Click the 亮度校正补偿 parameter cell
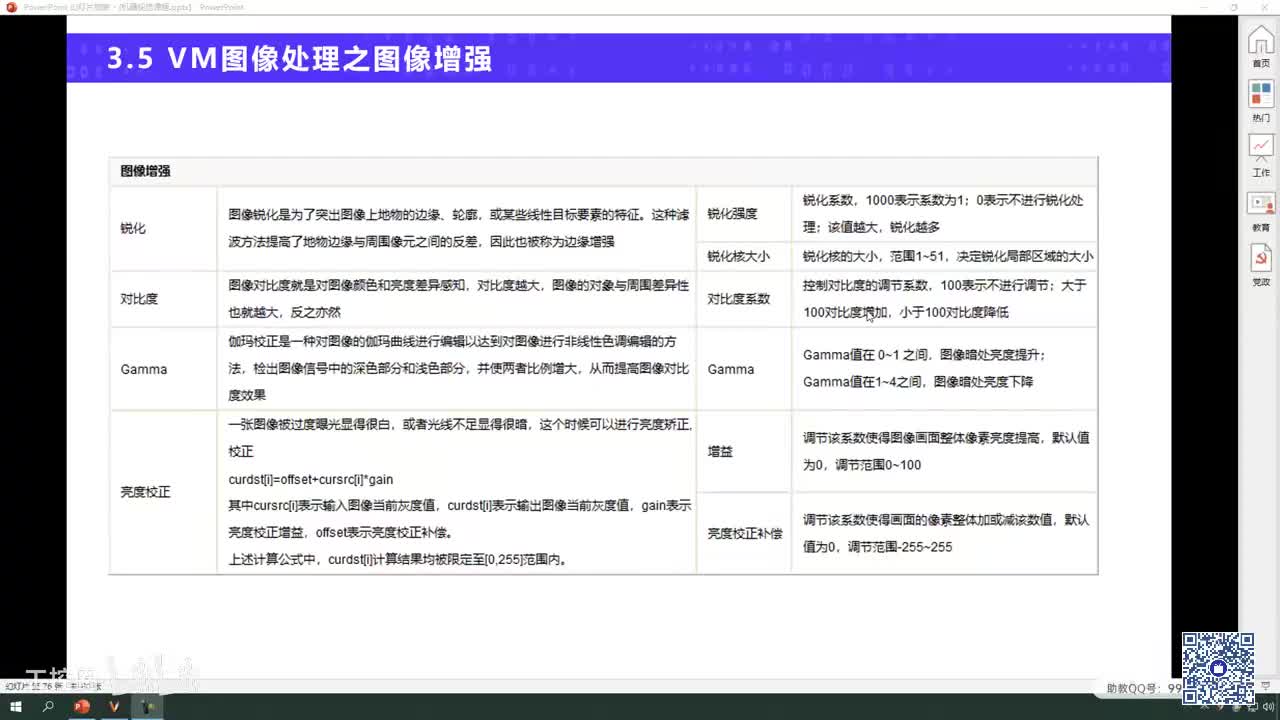Viewport: 1280px width, 720px height. pos(745,533)
